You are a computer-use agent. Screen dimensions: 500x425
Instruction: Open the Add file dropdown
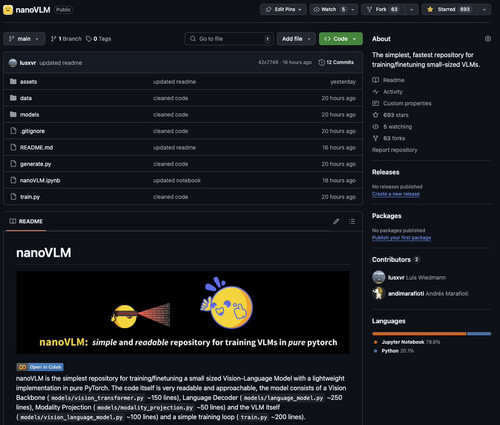[x=296, y=39]
